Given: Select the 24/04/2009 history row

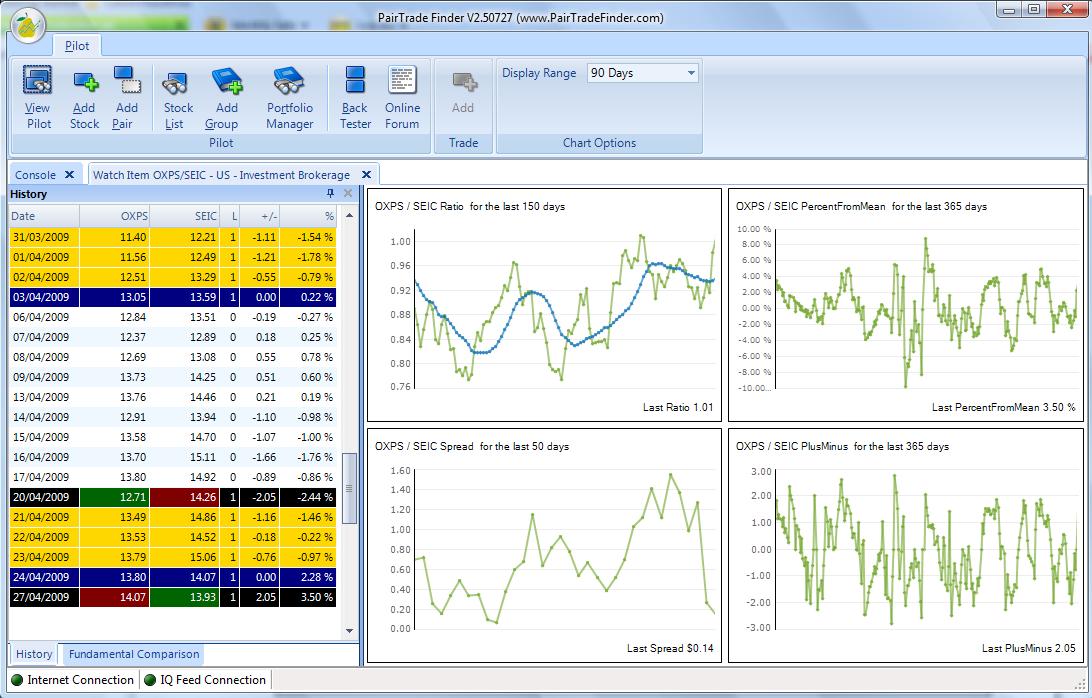Looking at the screenshot, I should pyautogui.click(x=173, y=577).
